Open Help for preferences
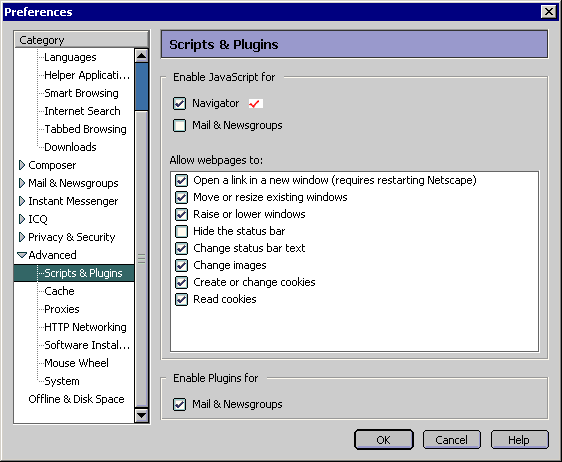562x462 pixels. click(519, 440)
